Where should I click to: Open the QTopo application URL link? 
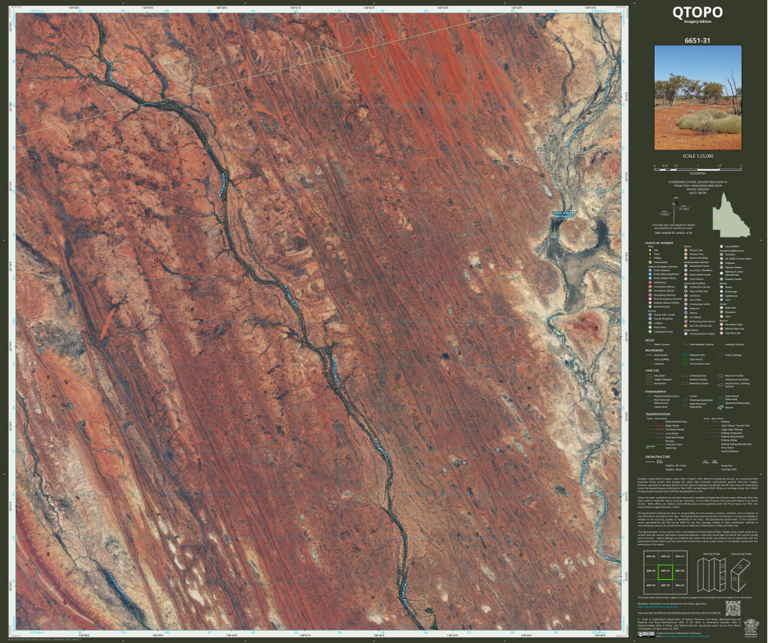coord(658,607)
